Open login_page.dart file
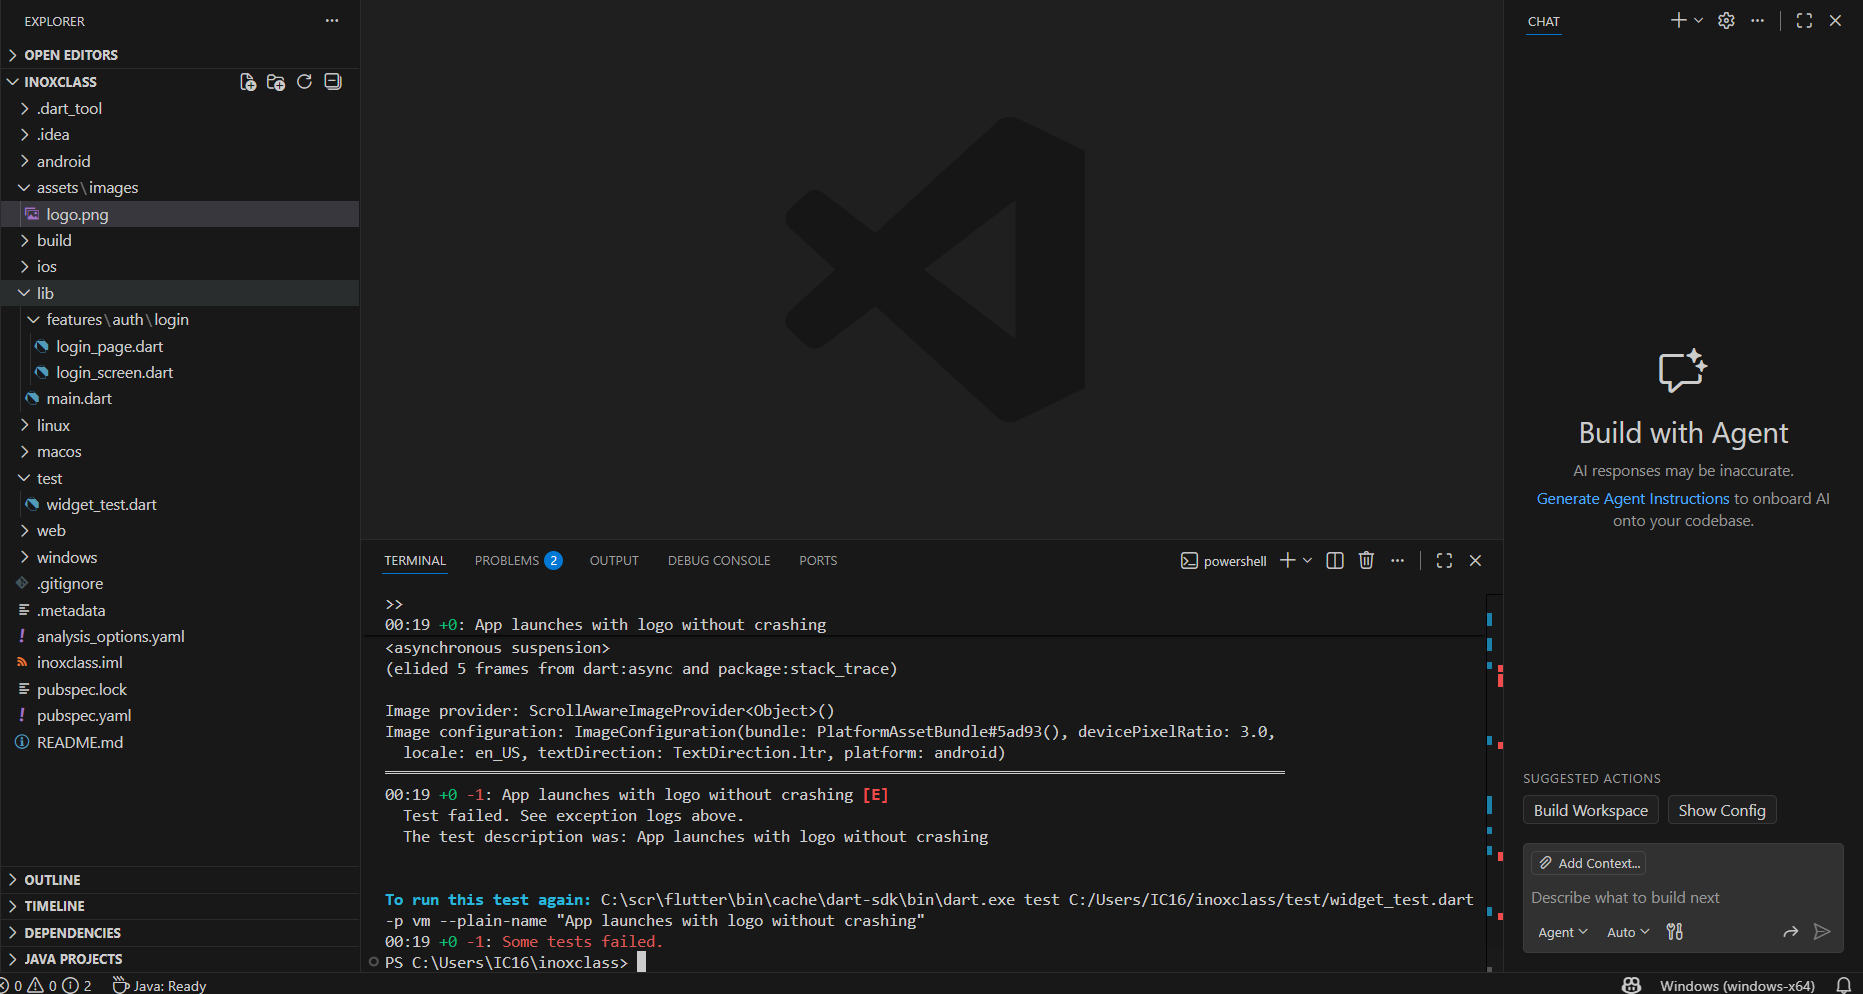This screenshot has height=994, width=1863. 180,346
